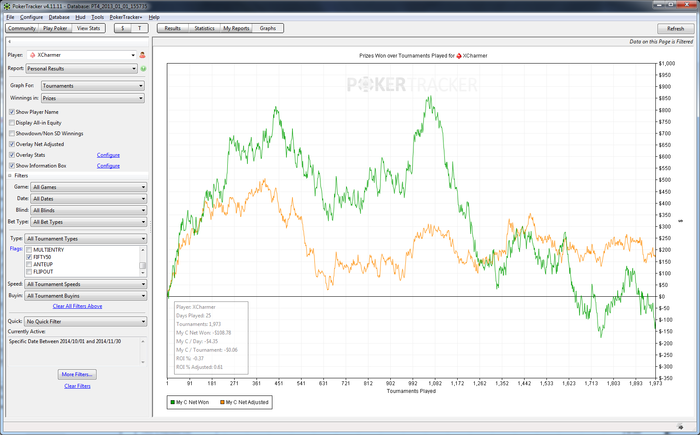Select the T tournaments button
700x435 pixels.
click(x=139, y=28)
